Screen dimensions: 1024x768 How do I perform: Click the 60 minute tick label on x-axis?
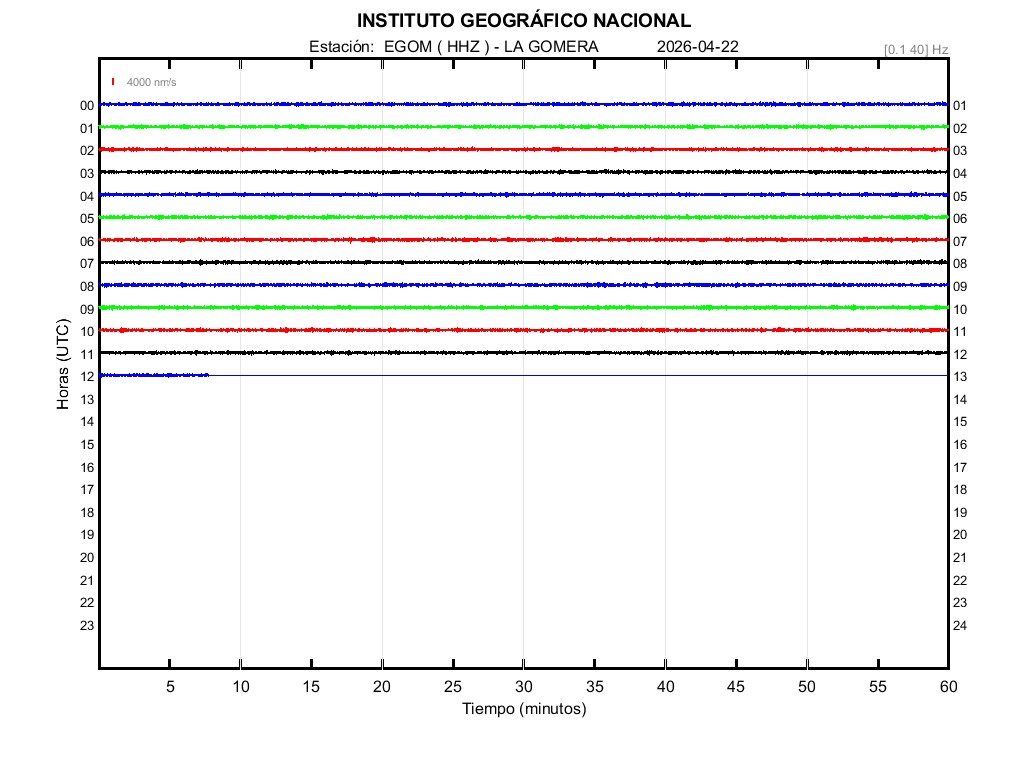(x=947, y=686)
